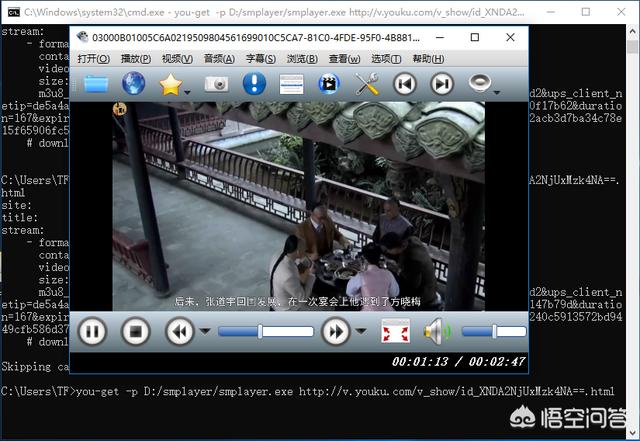
Task: Show file information with blue exclamation icon
Action: coord(254,83)
